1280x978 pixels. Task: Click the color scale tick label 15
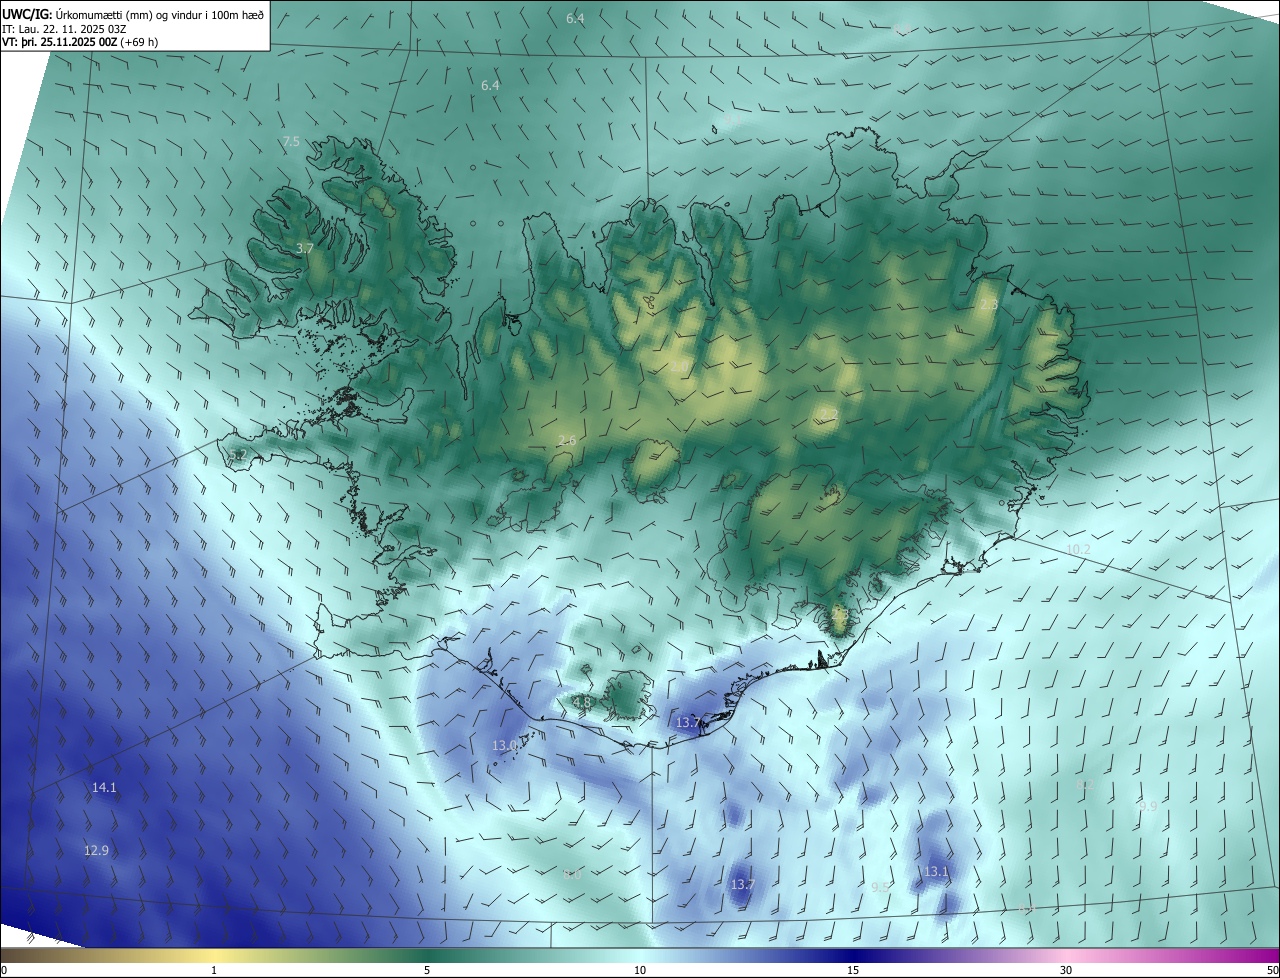tap(853, 970)
